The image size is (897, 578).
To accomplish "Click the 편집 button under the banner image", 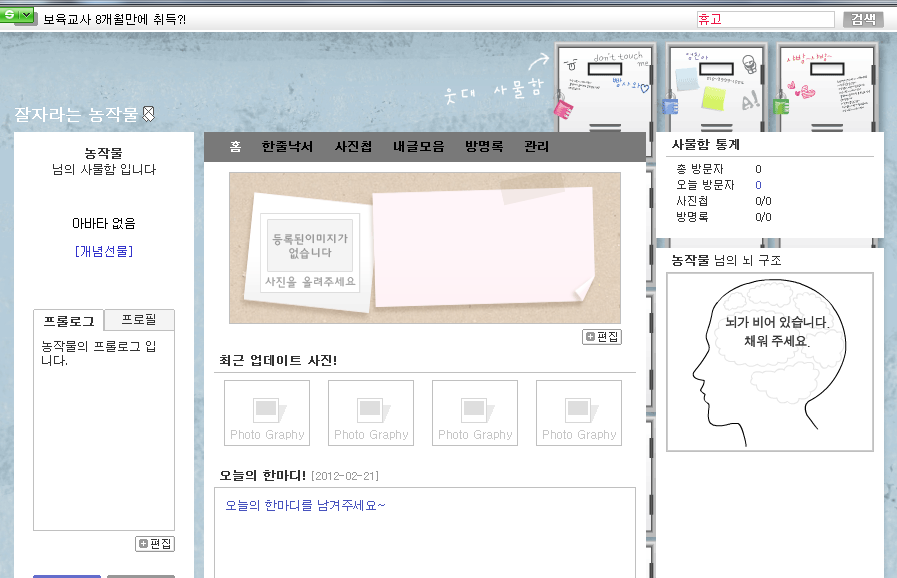I will (x=602, y=337).
